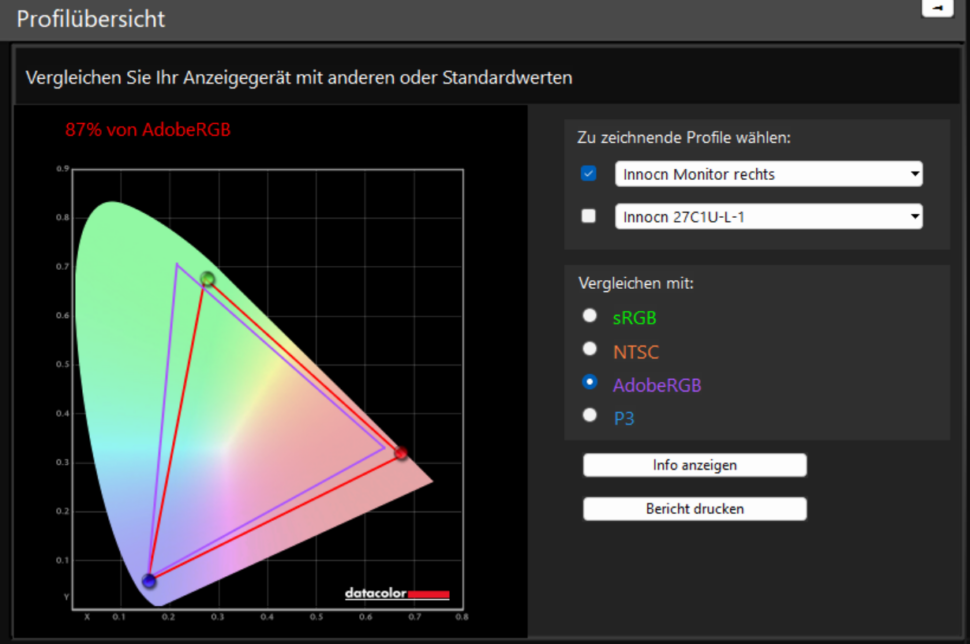Click the red primary point on the gamut chart
This screenshot has height=644, width=970.
401,453
